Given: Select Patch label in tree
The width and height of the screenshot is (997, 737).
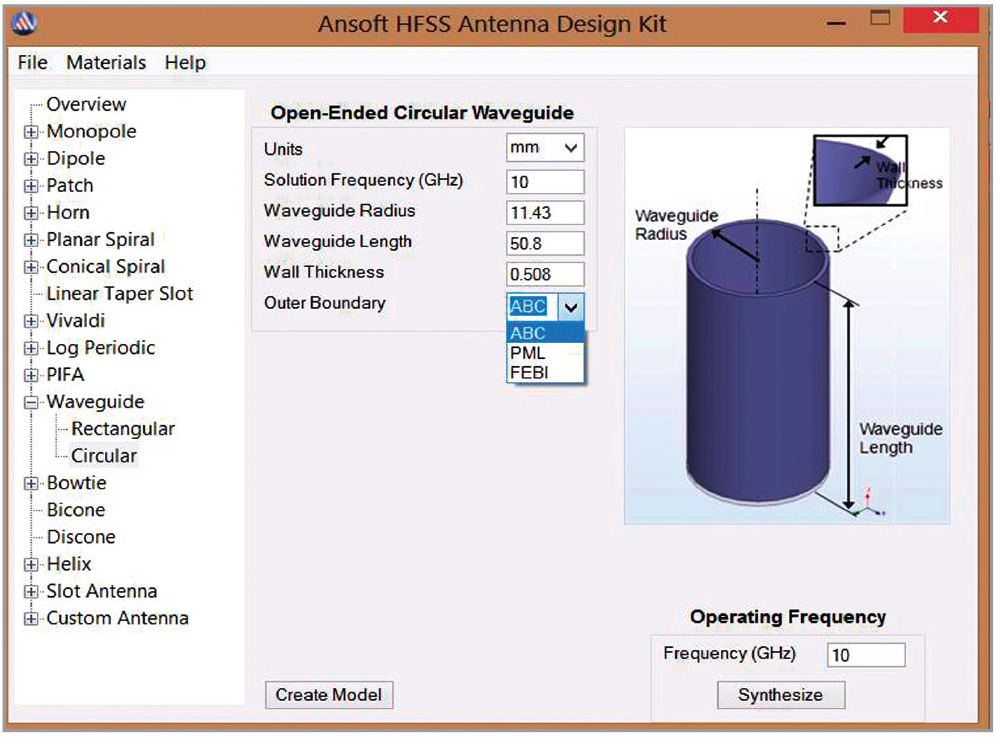Looking at the screenshot, I should coord(70,186).
